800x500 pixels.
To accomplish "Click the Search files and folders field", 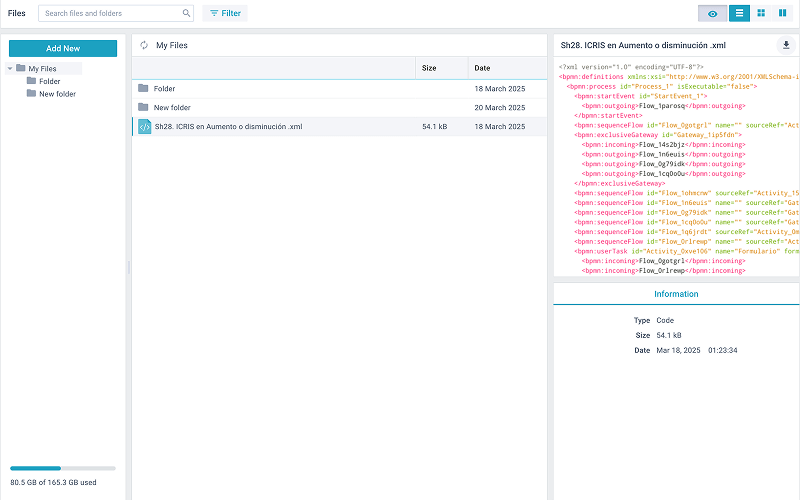I will [116, 13].
